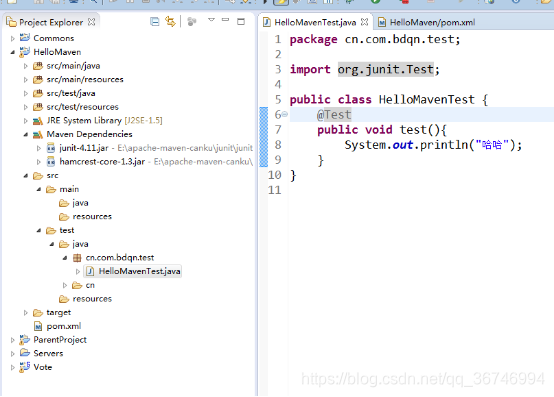
Task: Click src/main/java package folder icon
Action: [38, 66]
